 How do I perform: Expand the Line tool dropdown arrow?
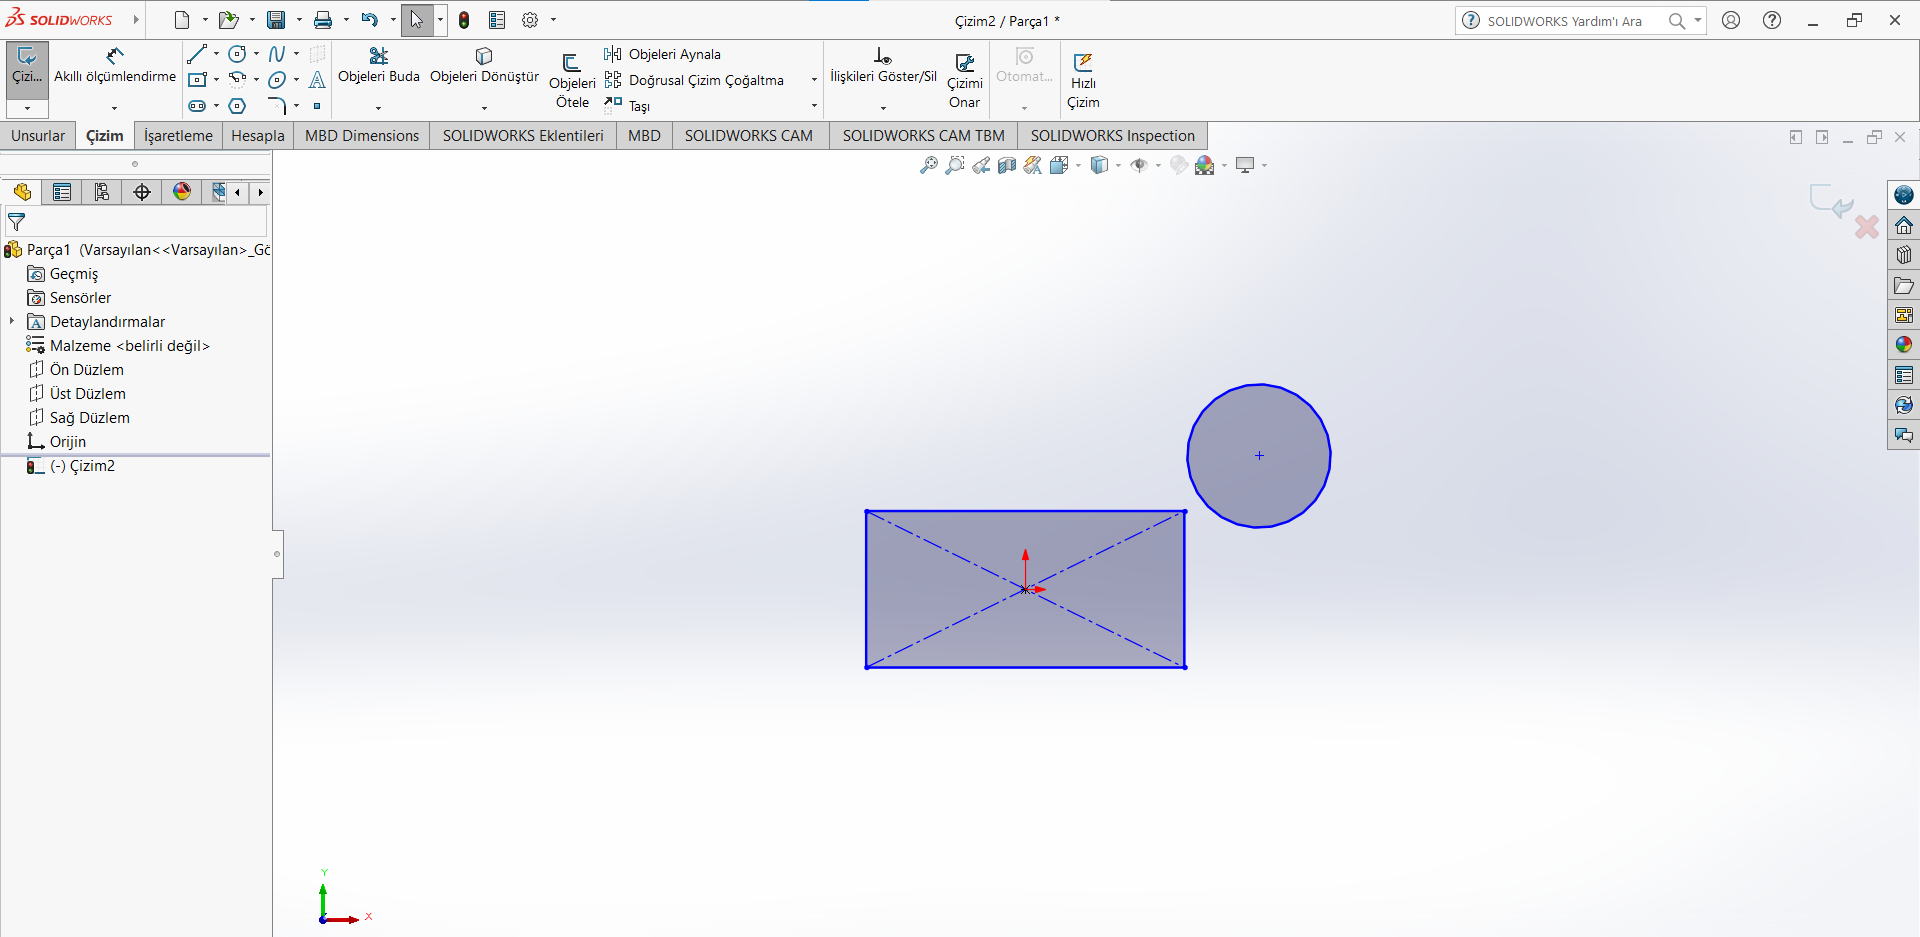pyautogui.click(x=216, y=54)
